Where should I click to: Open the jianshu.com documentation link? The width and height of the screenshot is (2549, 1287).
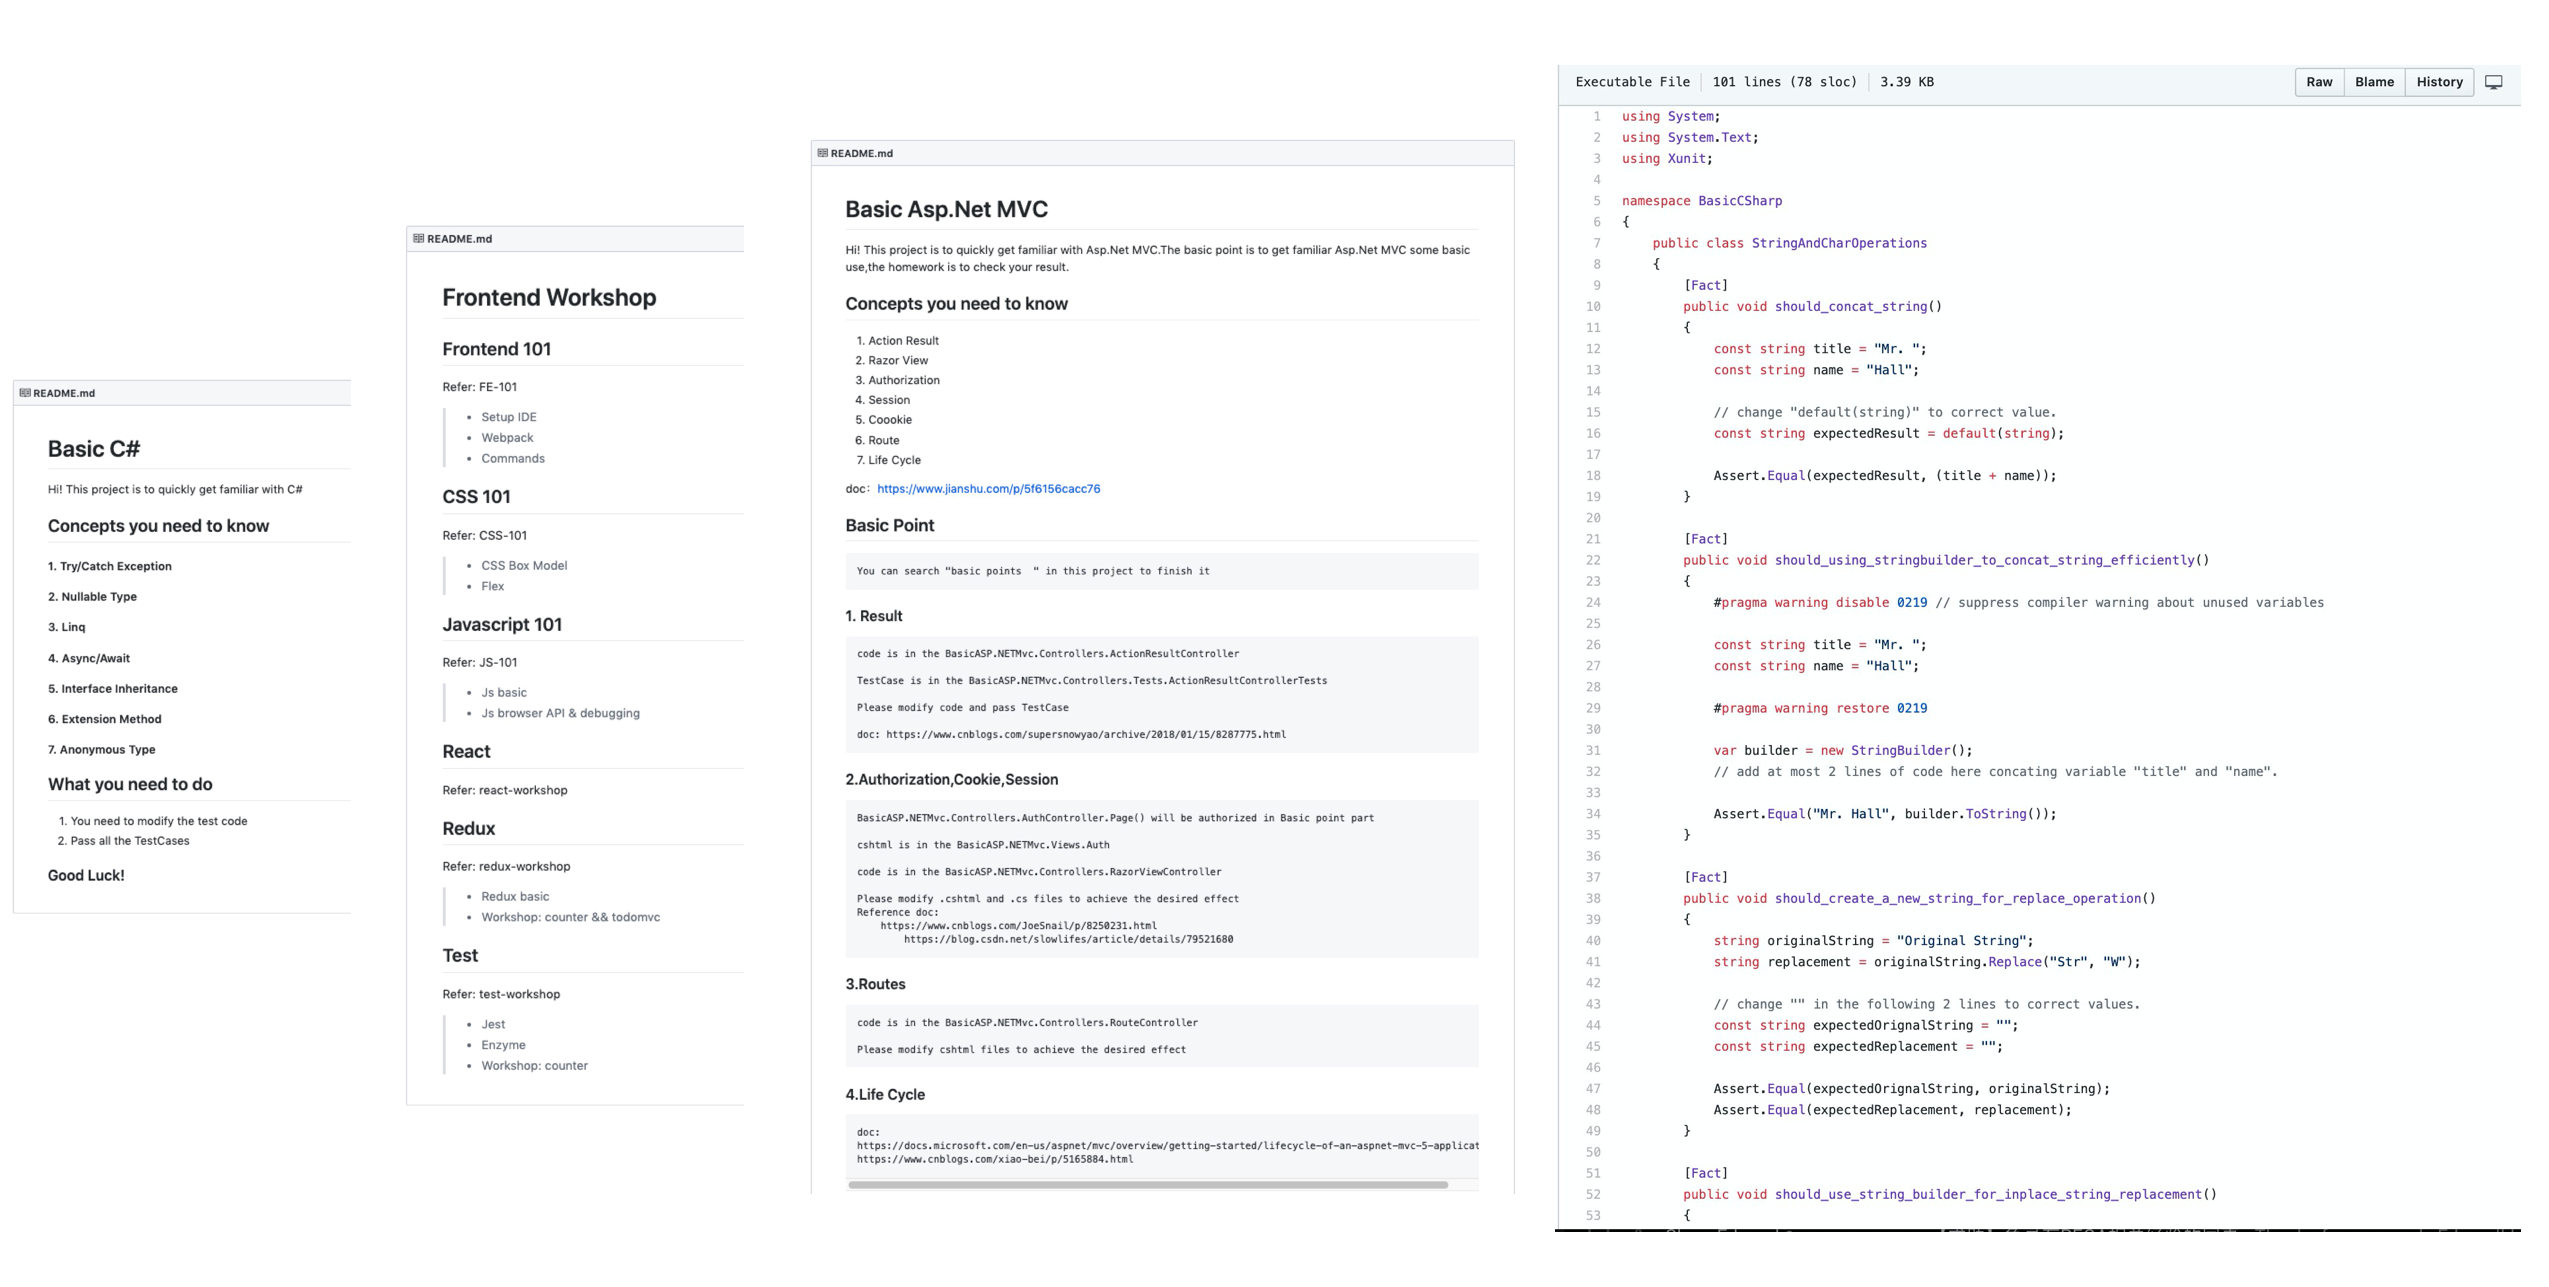coord(988,489)
